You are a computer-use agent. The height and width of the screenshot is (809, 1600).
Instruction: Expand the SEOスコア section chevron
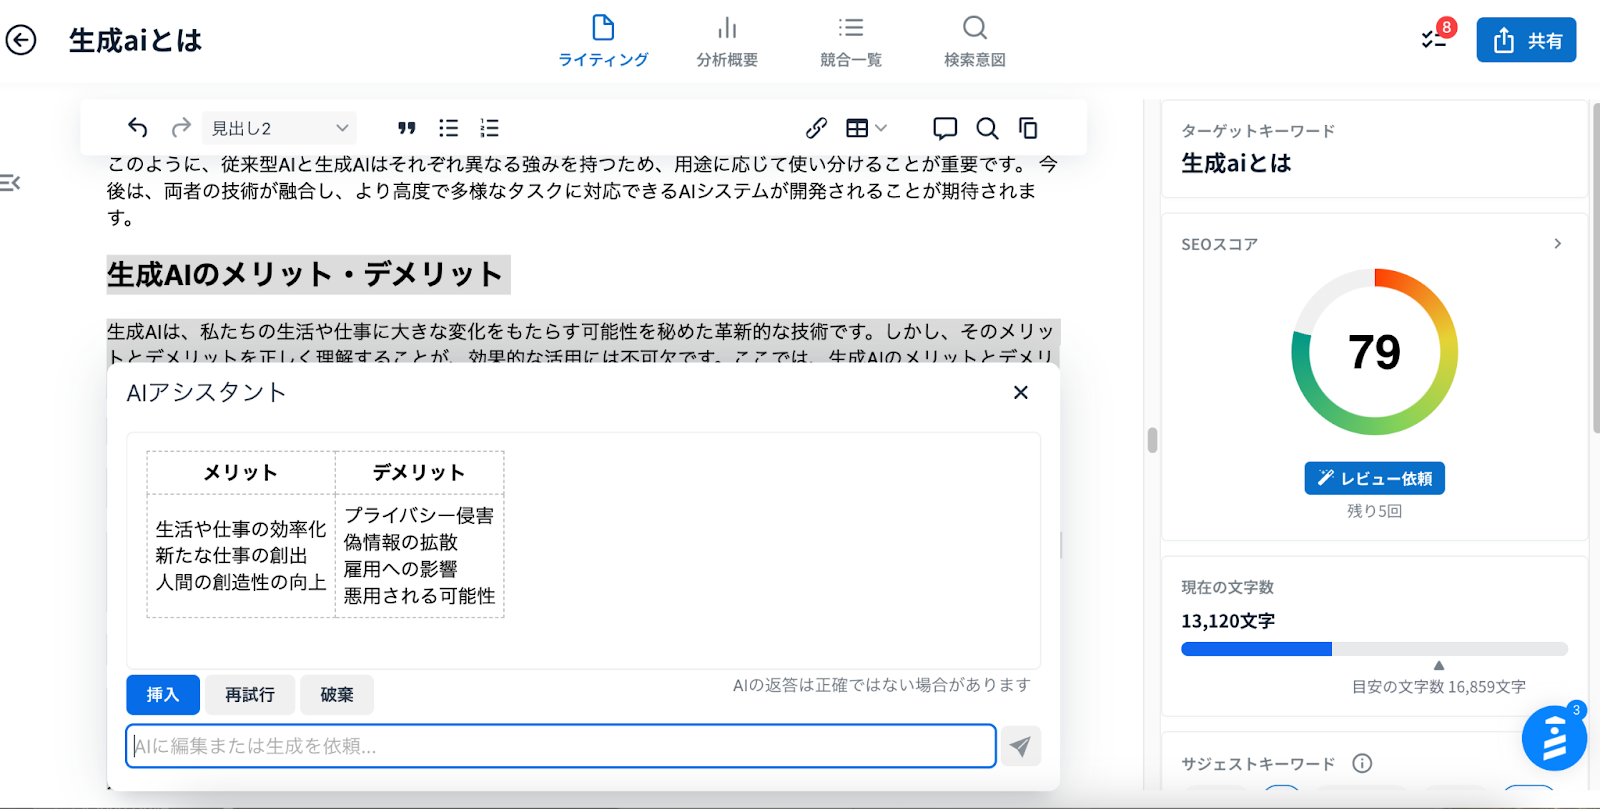click(1557, 244)
